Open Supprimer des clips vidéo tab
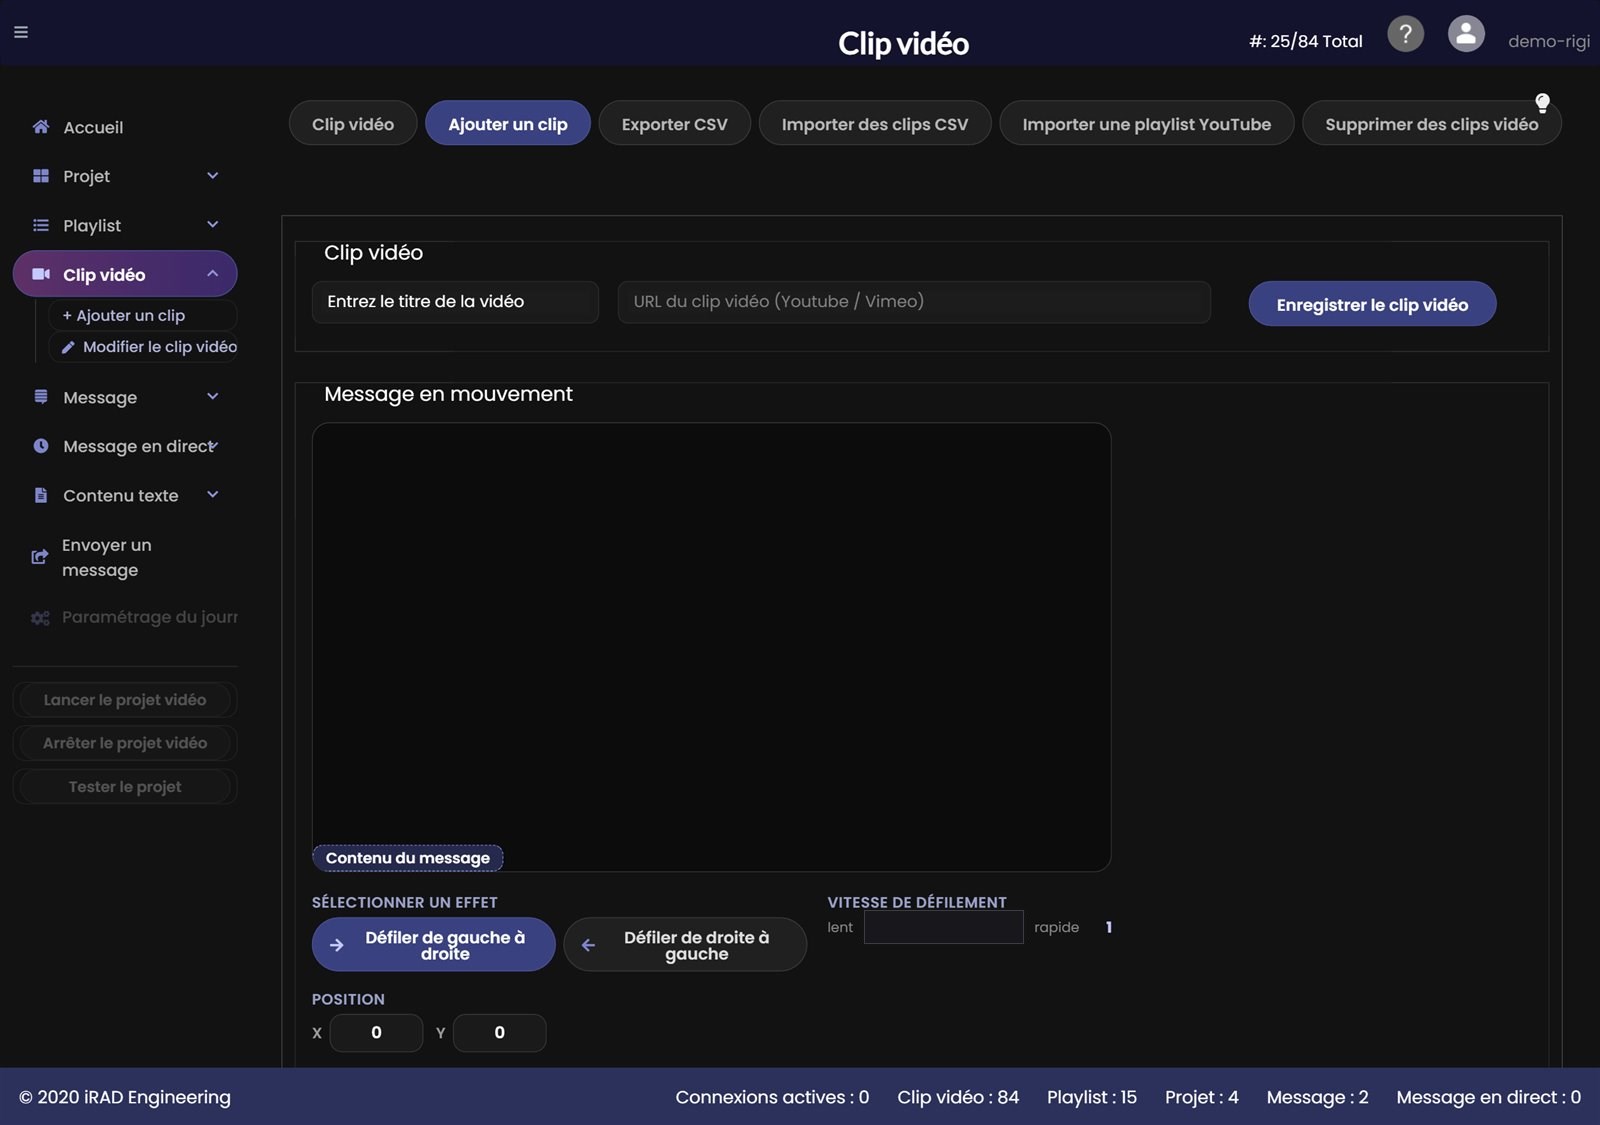Image resolution: width=1600 pixels, height=1125 pixels. pyautogui.click(x=1432, y=124)
